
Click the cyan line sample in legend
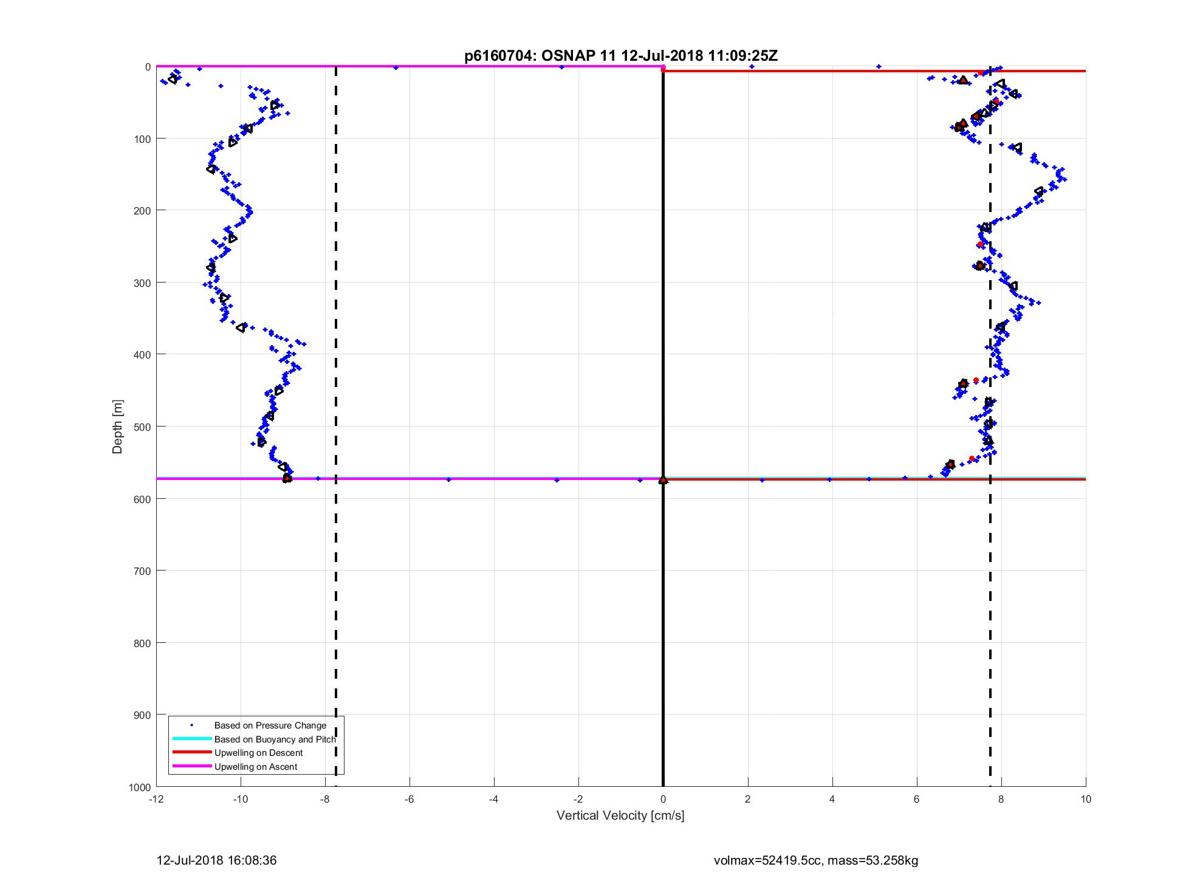[x=191, y=739]
